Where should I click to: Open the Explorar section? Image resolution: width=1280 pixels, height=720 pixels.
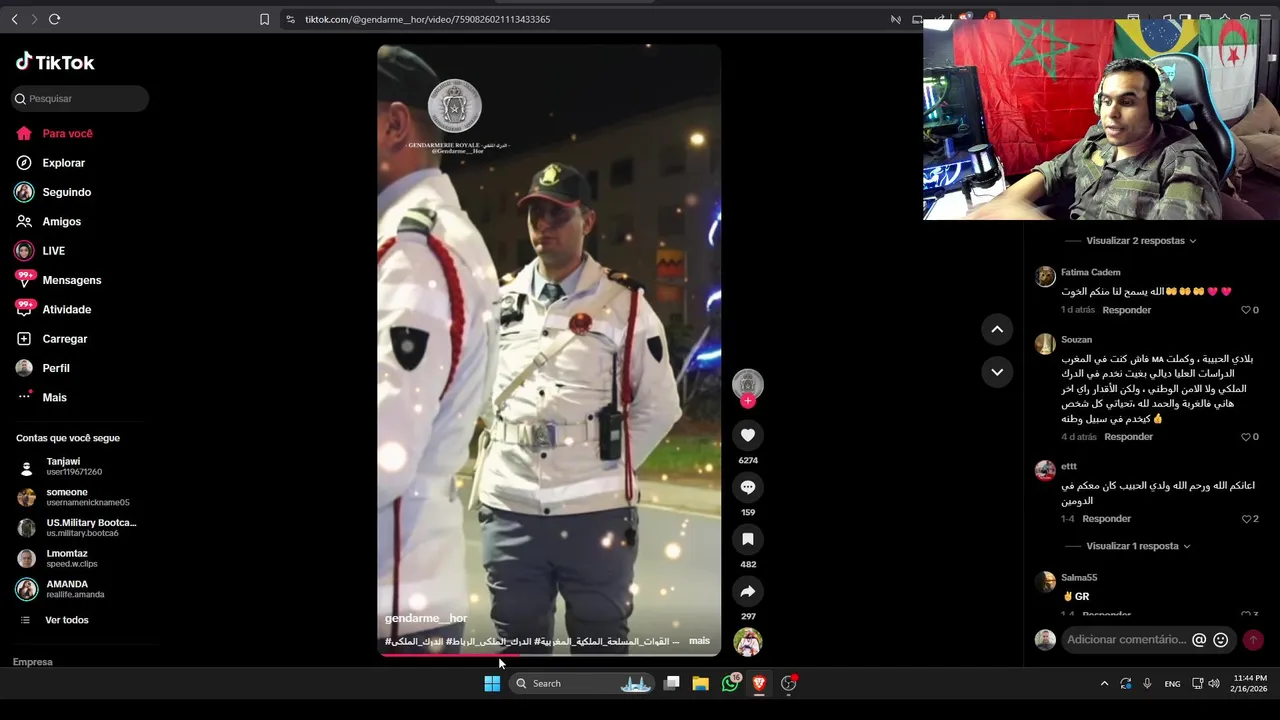click(x=63, y=163)
